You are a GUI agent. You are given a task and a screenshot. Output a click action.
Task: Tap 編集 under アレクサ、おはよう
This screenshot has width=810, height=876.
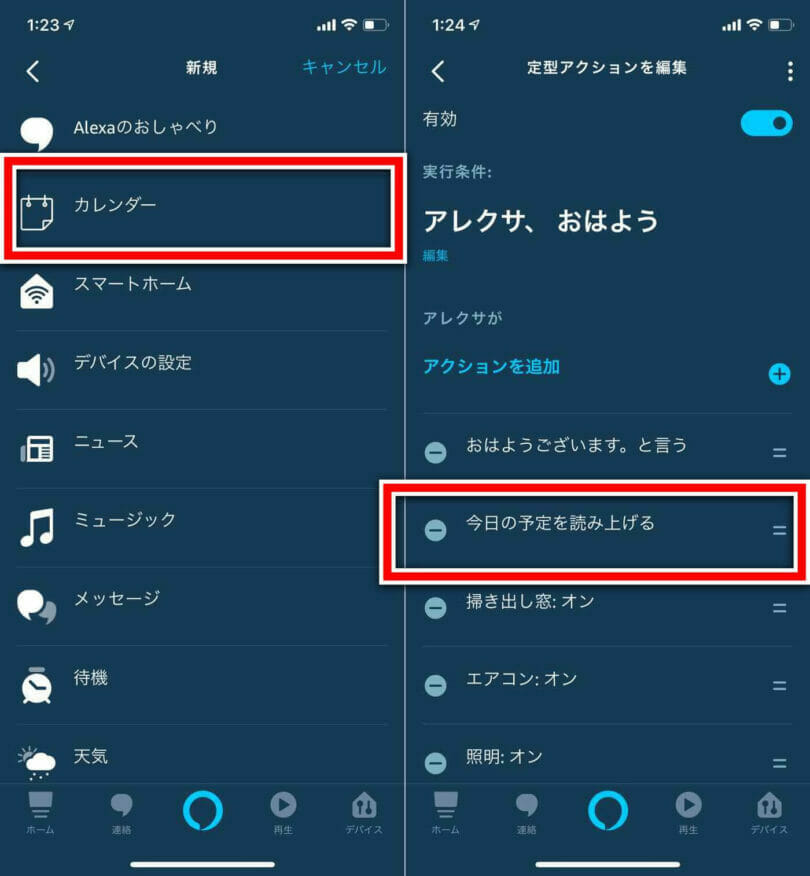(435, 256)
